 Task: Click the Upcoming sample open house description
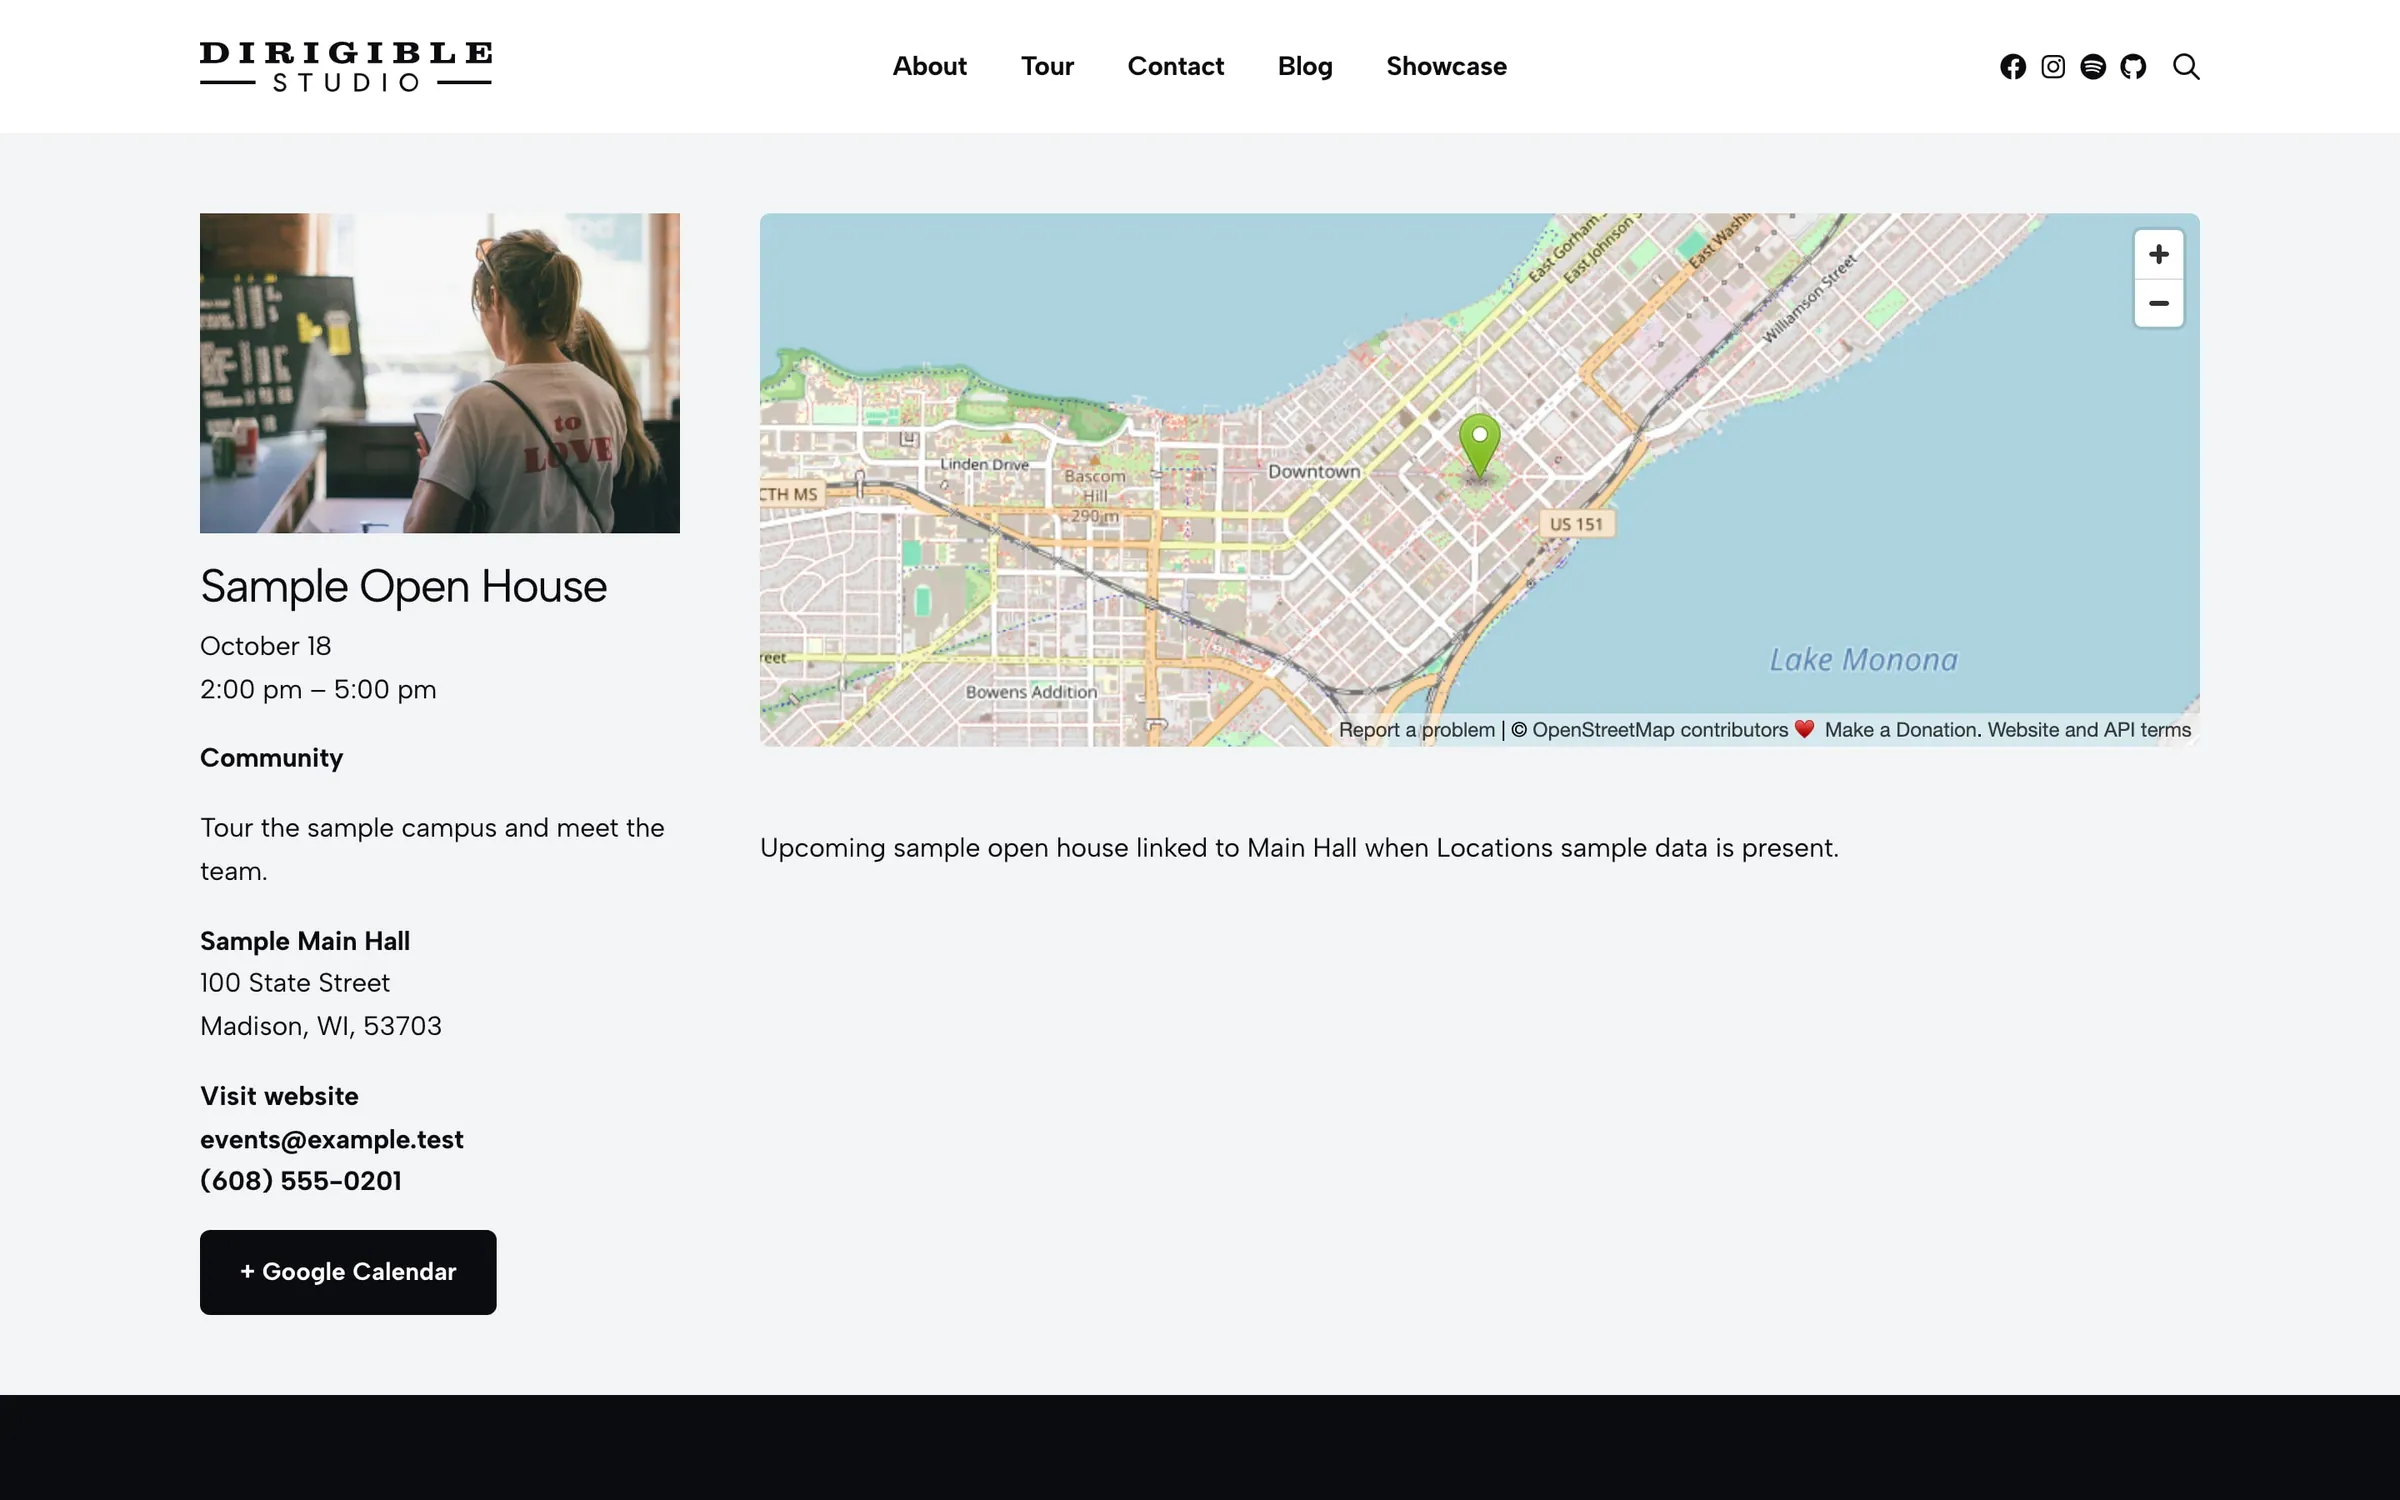coord(1299,848)
